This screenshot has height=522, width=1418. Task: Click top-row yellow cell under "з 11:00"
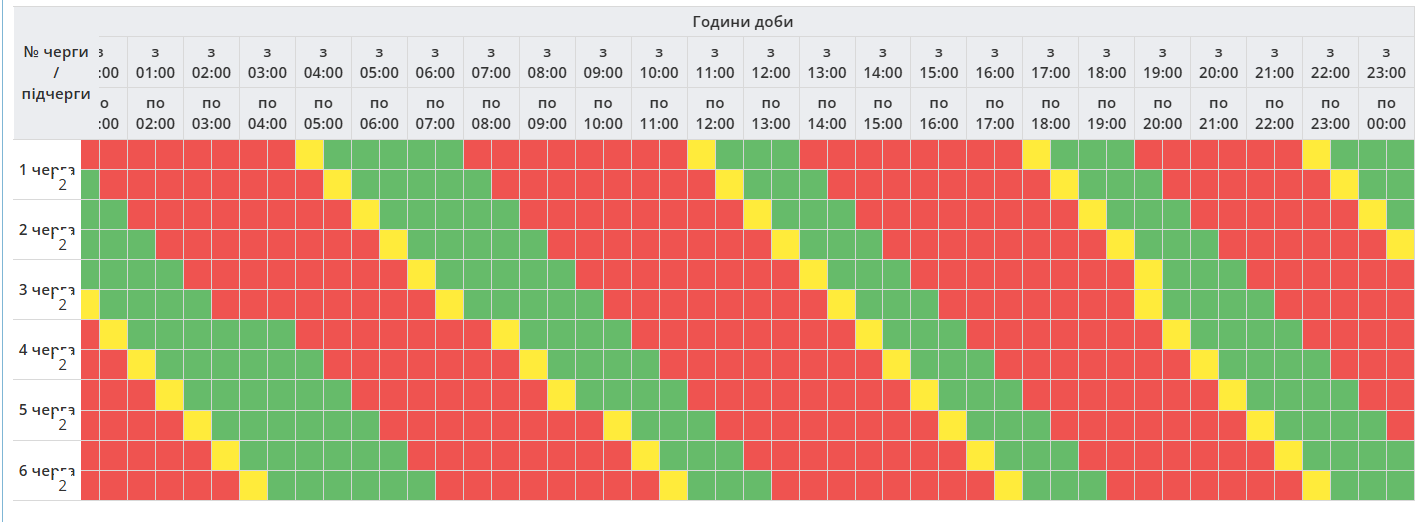701,154
